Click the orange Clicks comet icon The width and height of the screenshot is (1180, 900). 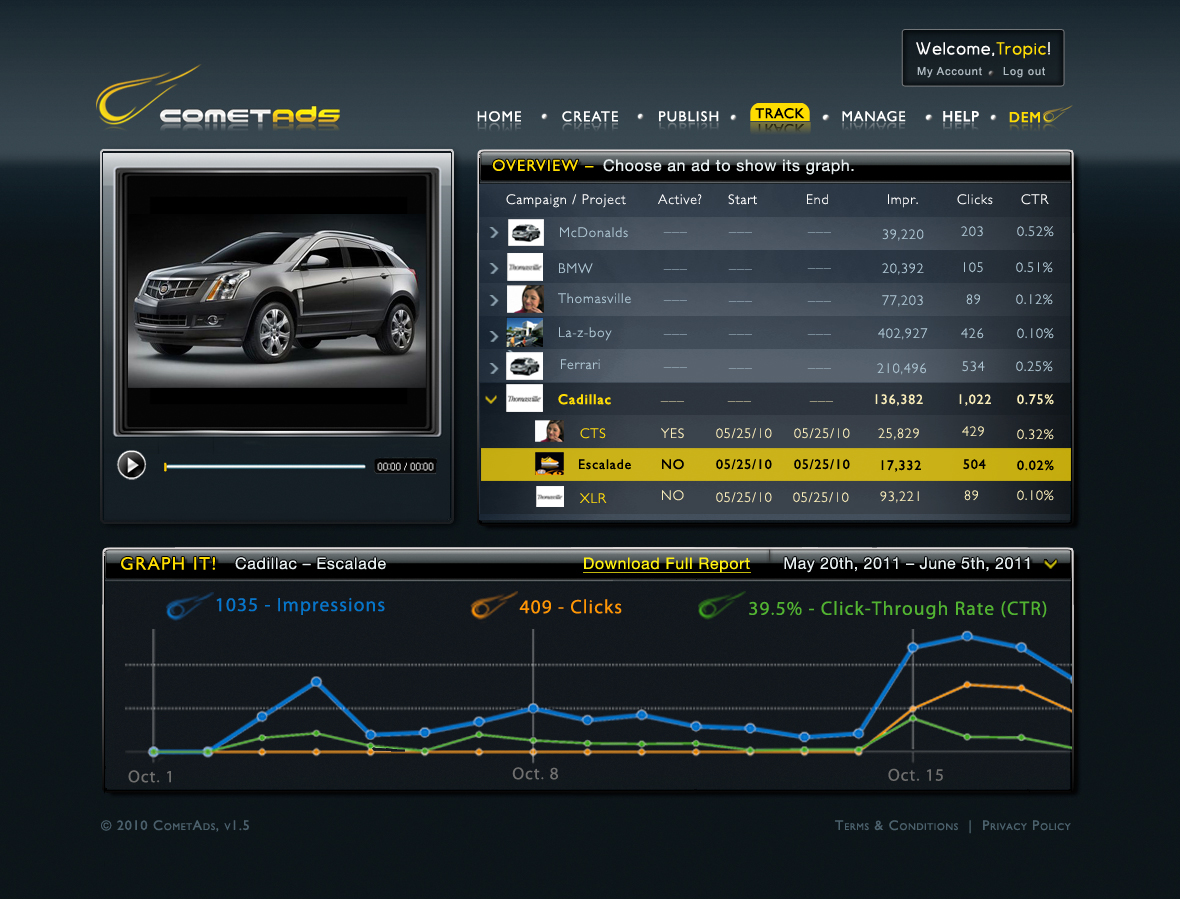(492, 607)
